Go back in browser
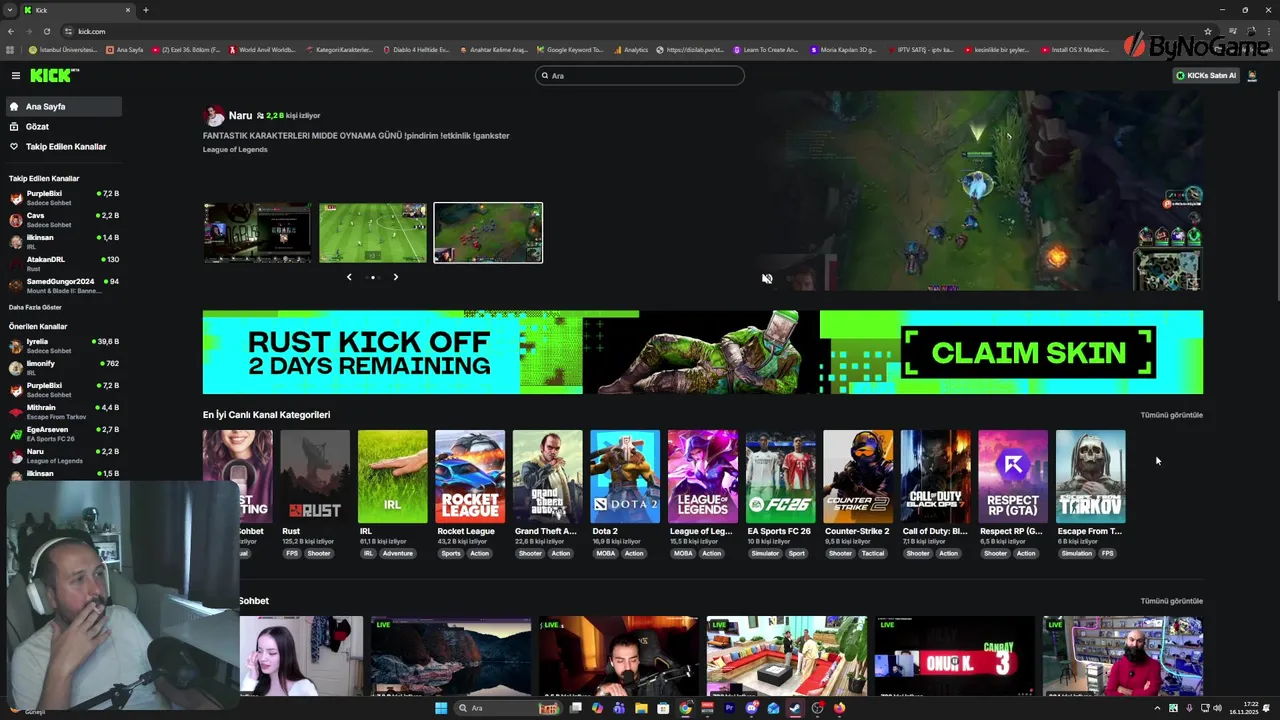This screenshot has width=1280, height=720. tap(11, 31)
